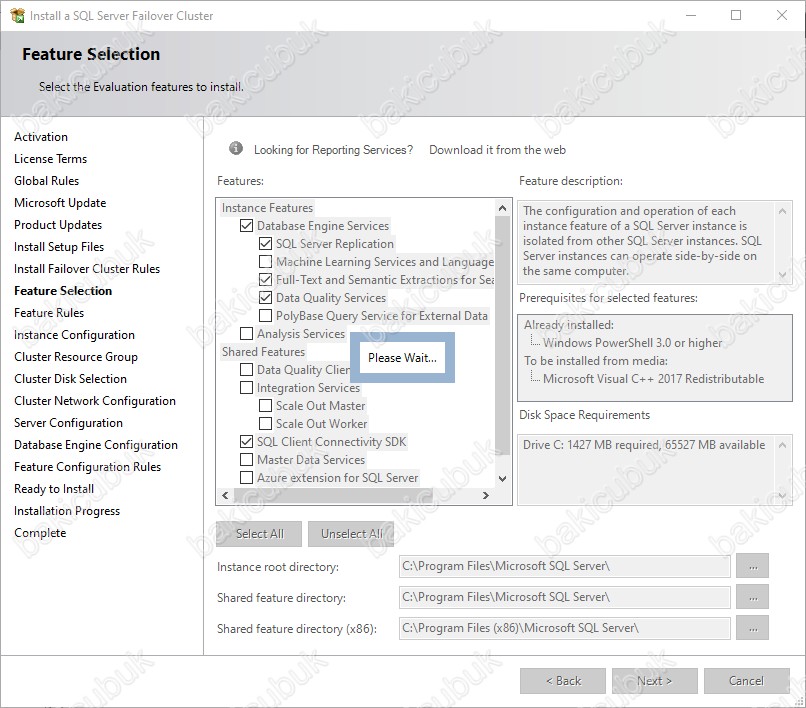
Task: Select Feature Rules step in sidebar
Action: point(49,313)
